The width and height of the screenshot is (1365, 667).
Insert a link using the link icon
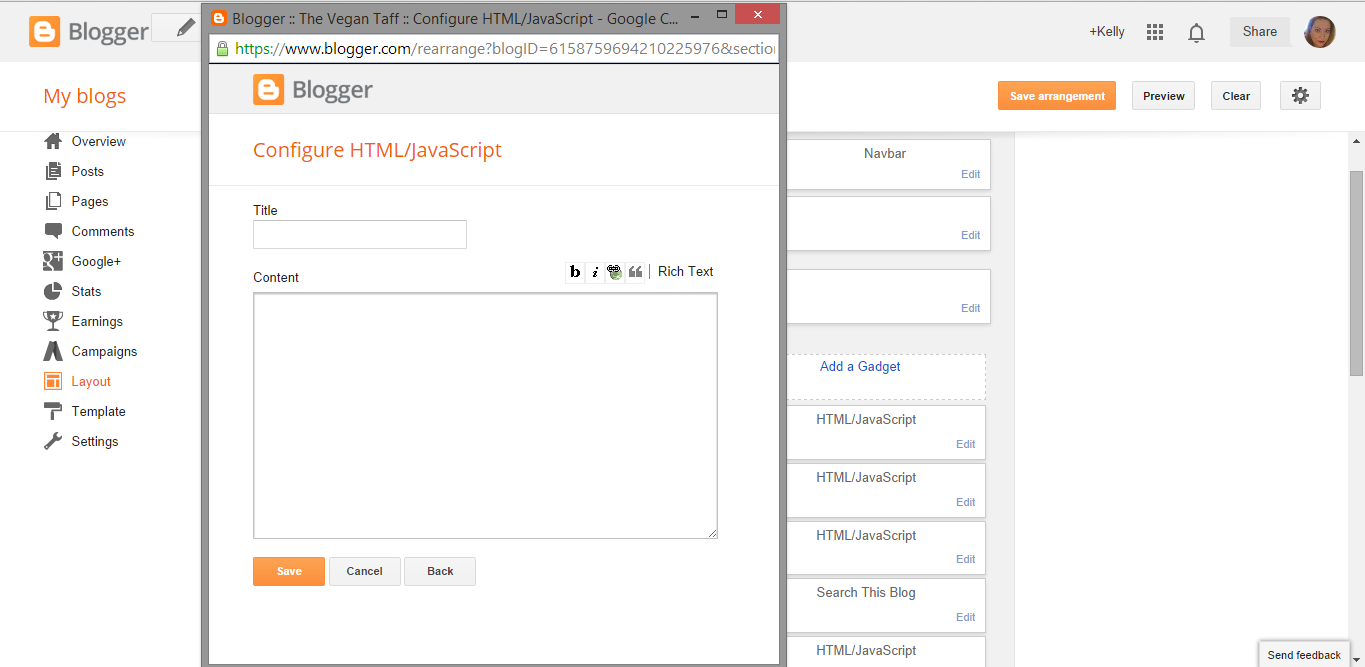[x=615, y=271]
